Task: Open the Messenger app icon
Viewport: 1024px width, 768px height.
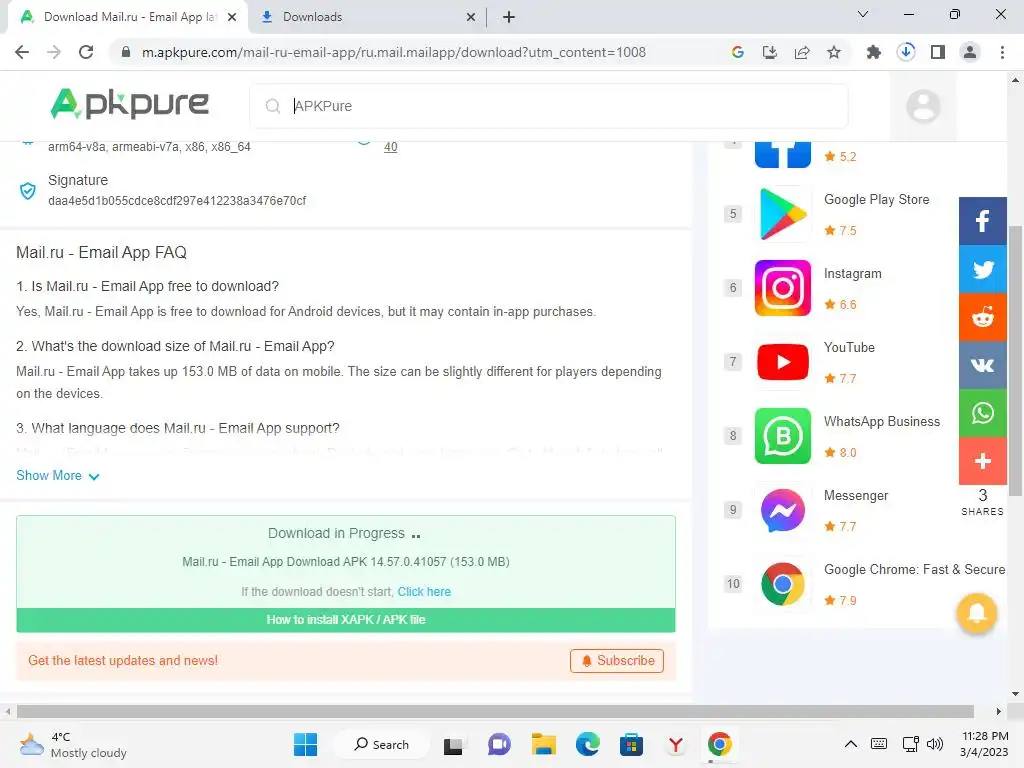Action: coord(782,510)
